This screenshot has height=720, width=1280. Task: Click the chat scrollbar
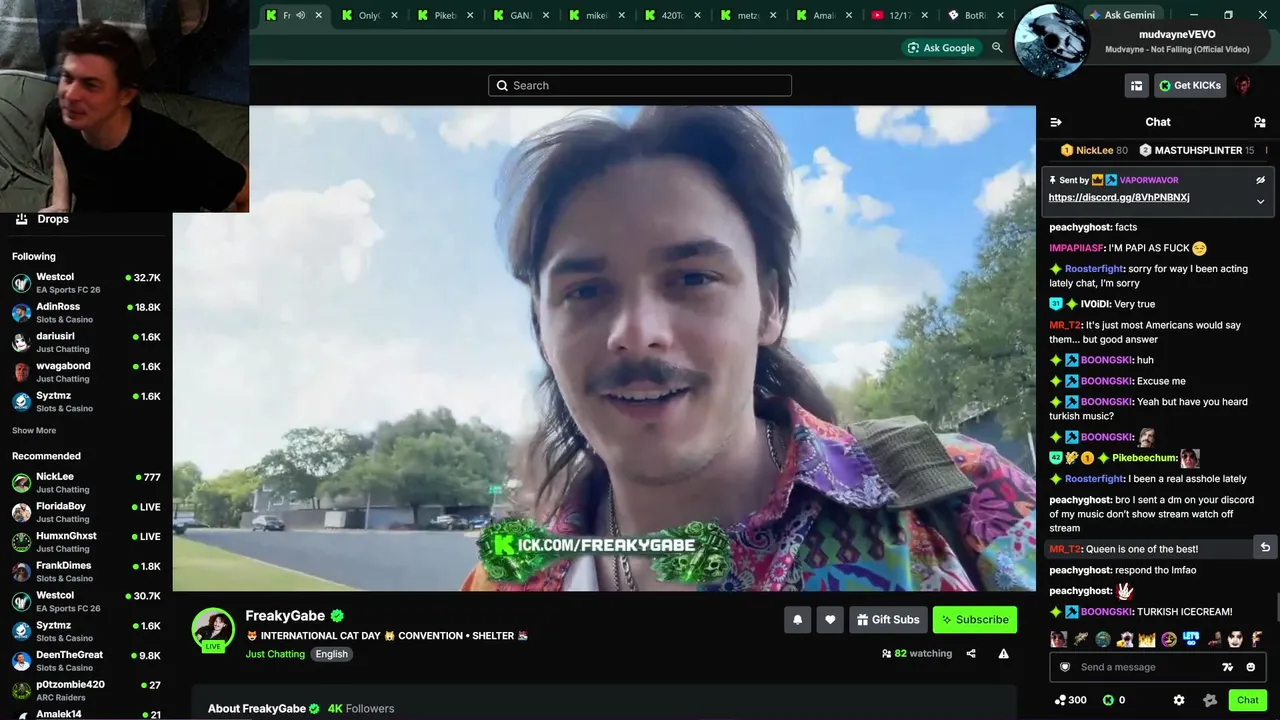tap(1276, 607)
